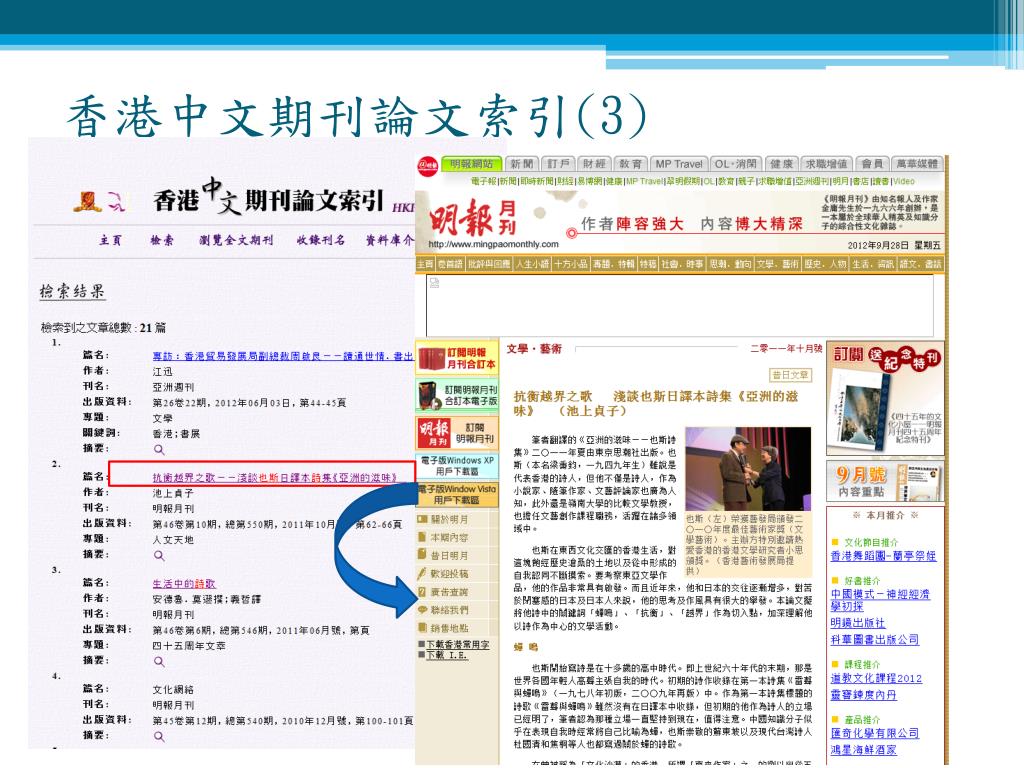
Task: Click the 下載 I.E. link
Action: 447,654
